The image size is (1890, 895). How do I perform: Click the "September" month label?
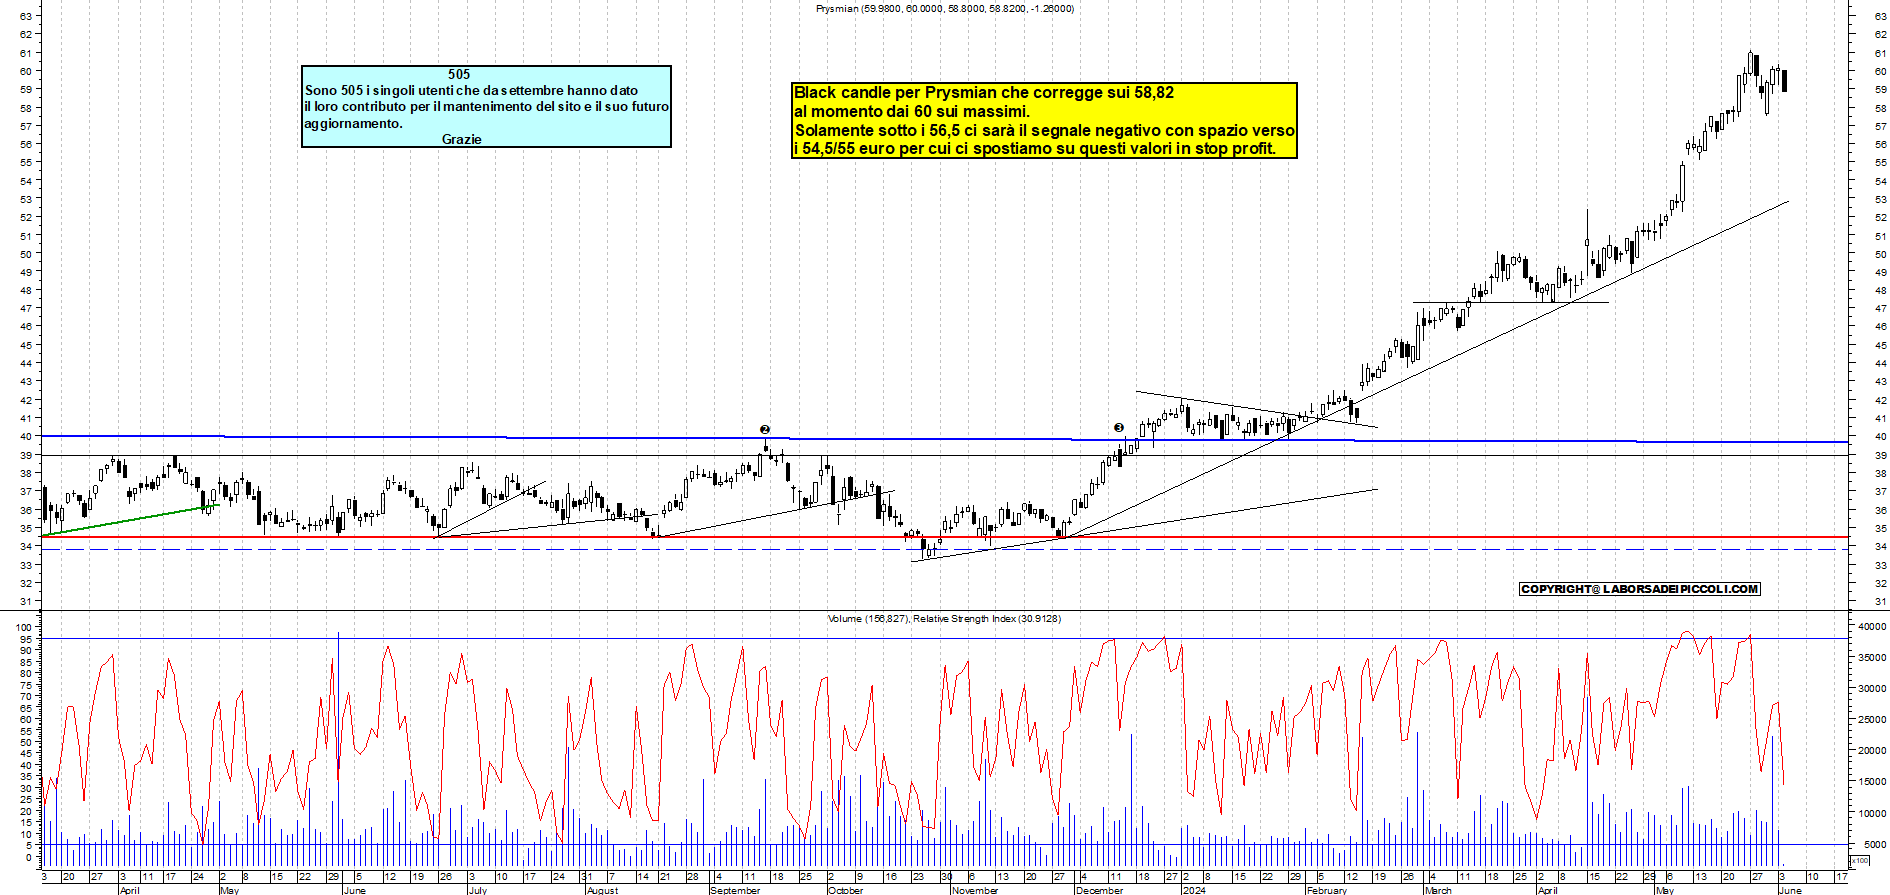(x=735, y=890)
